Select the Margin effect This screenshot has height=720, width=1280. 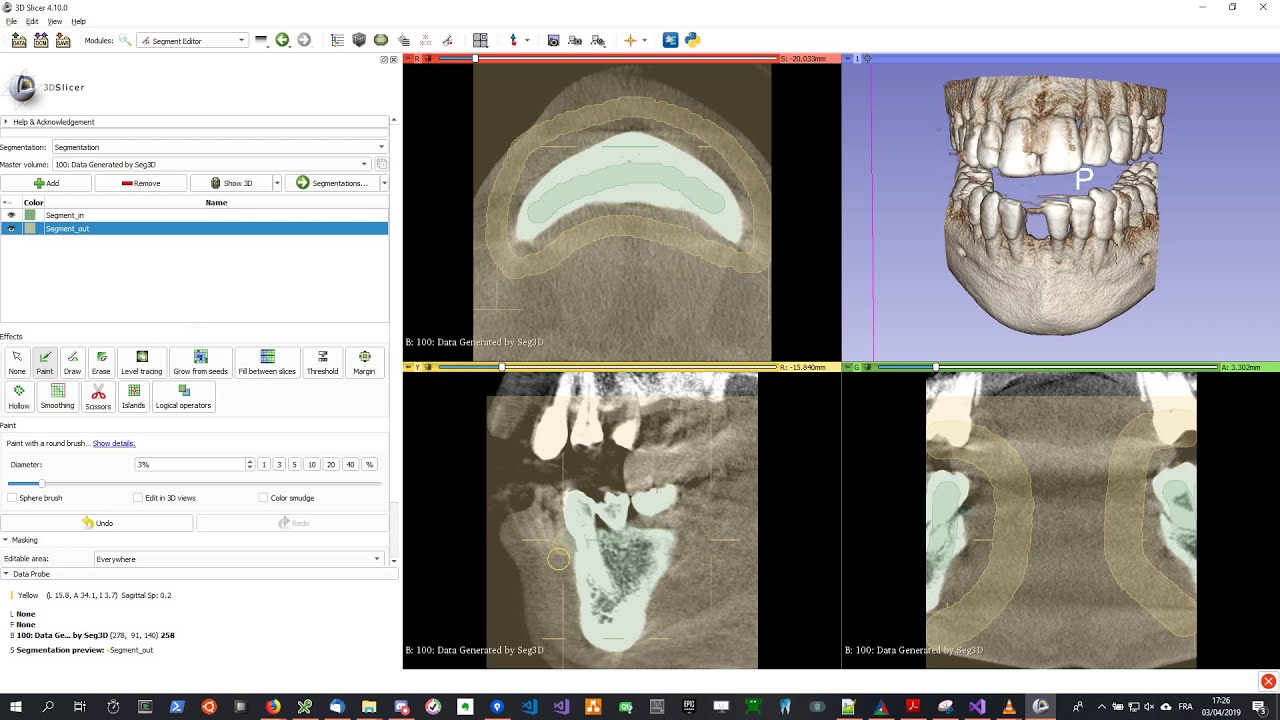364,362
